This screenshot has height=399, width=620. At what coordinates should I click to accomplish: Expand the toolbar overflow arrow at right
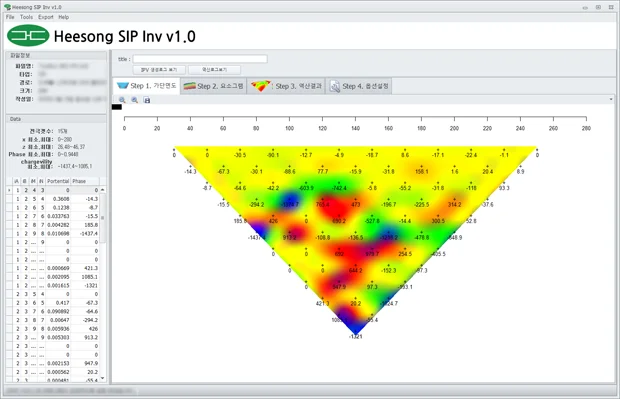coord(611,100)
